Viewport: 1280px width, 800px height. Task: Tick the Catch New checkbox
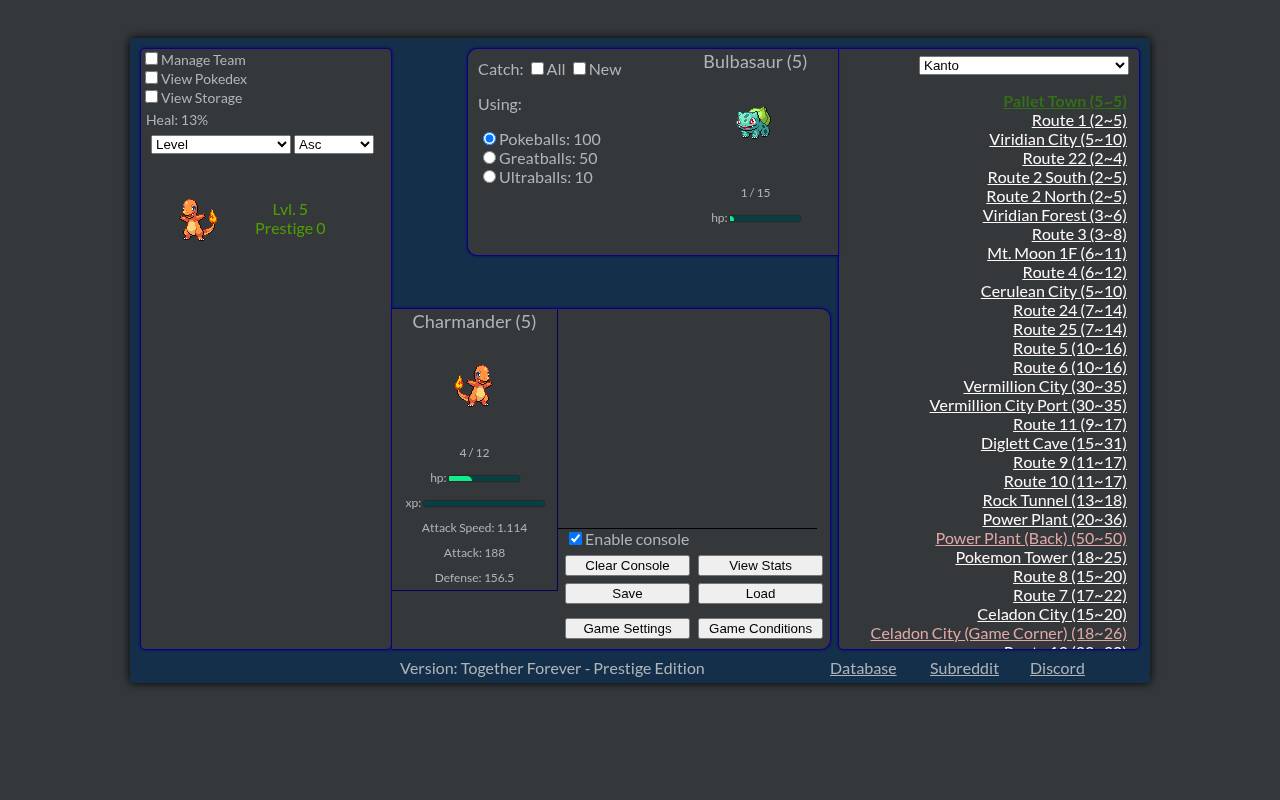579,68
